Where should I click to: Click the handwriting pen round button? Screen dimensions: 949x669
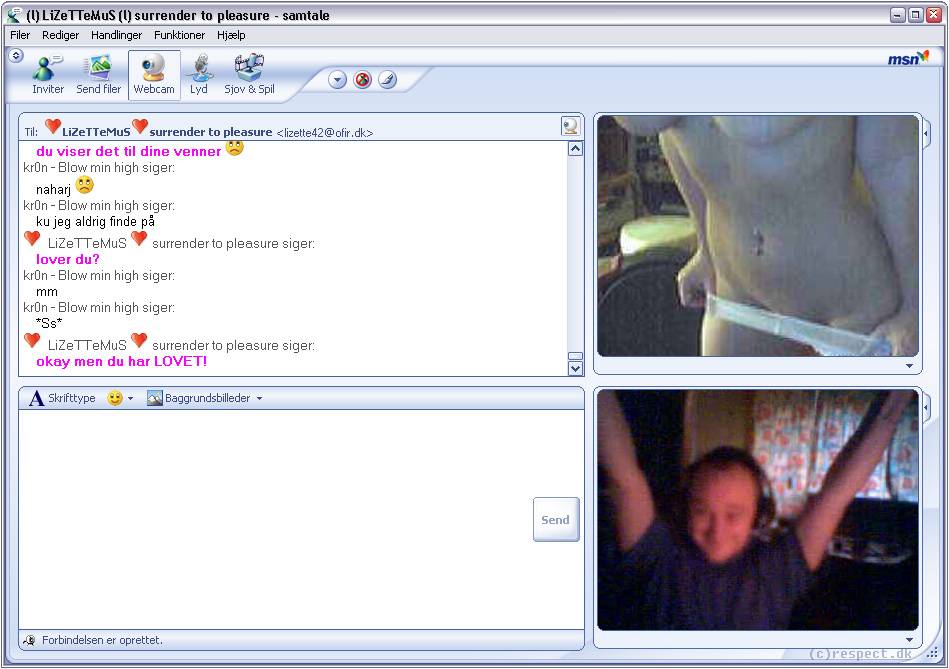pyautogui.click(x=387, y=79)
